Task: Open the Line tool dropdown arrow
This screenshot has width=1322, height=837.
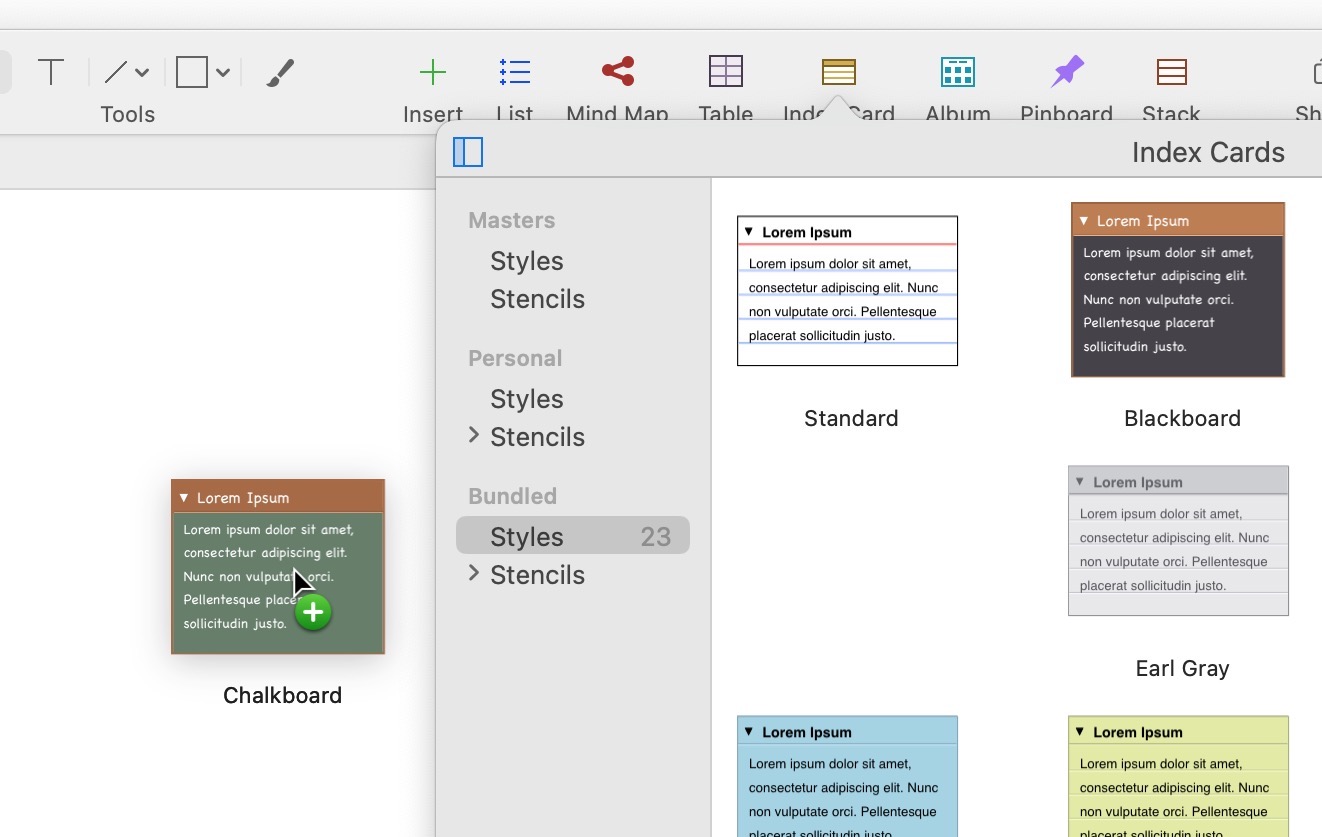Action: tap(142, 72)
